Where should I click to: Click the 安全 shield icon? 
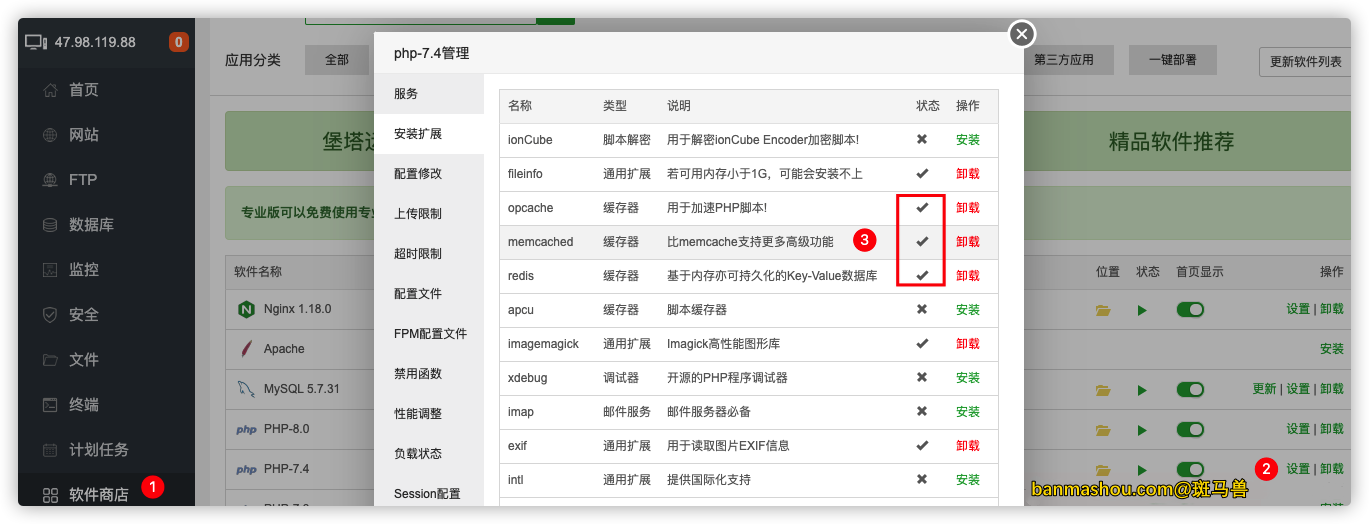pos(50,315)
